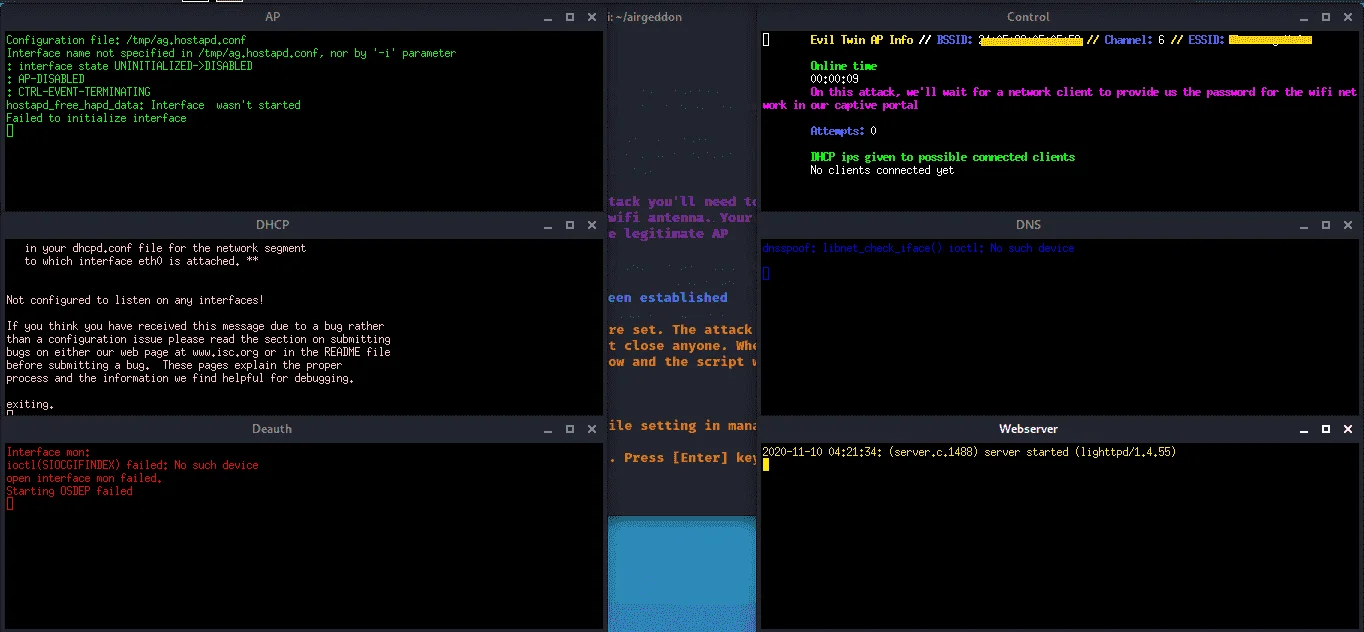Click 'Starting OSDEP failed' in Deauth
Screen dimensions: 1364x632
click(x=69, y=491)
